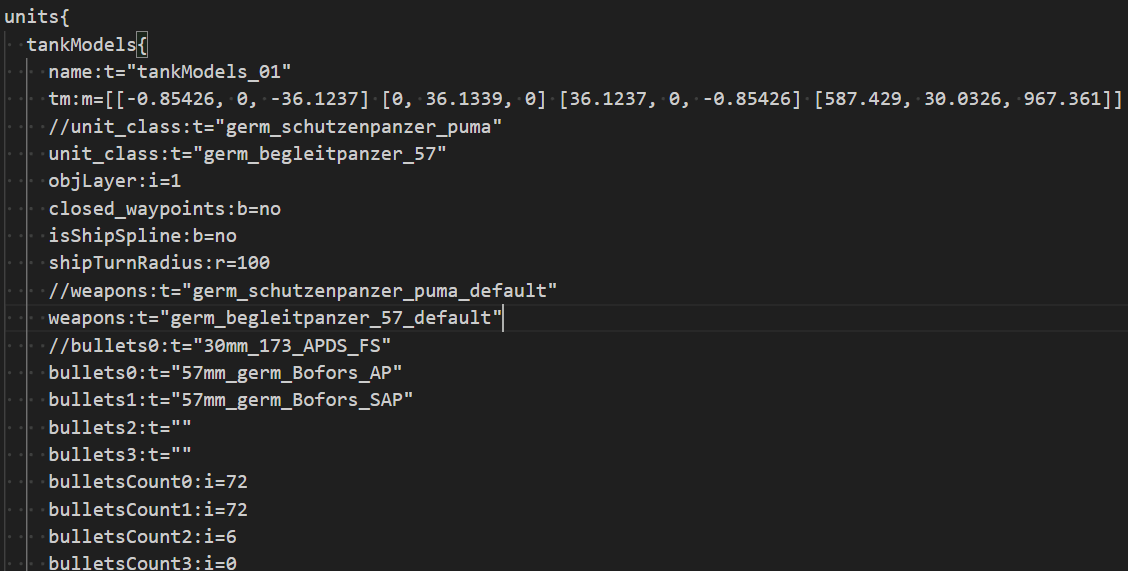Click the unit_class "germ_begleitpanzer_57" line
This screenshot has width=1128, height=571.
click(247, 154)
